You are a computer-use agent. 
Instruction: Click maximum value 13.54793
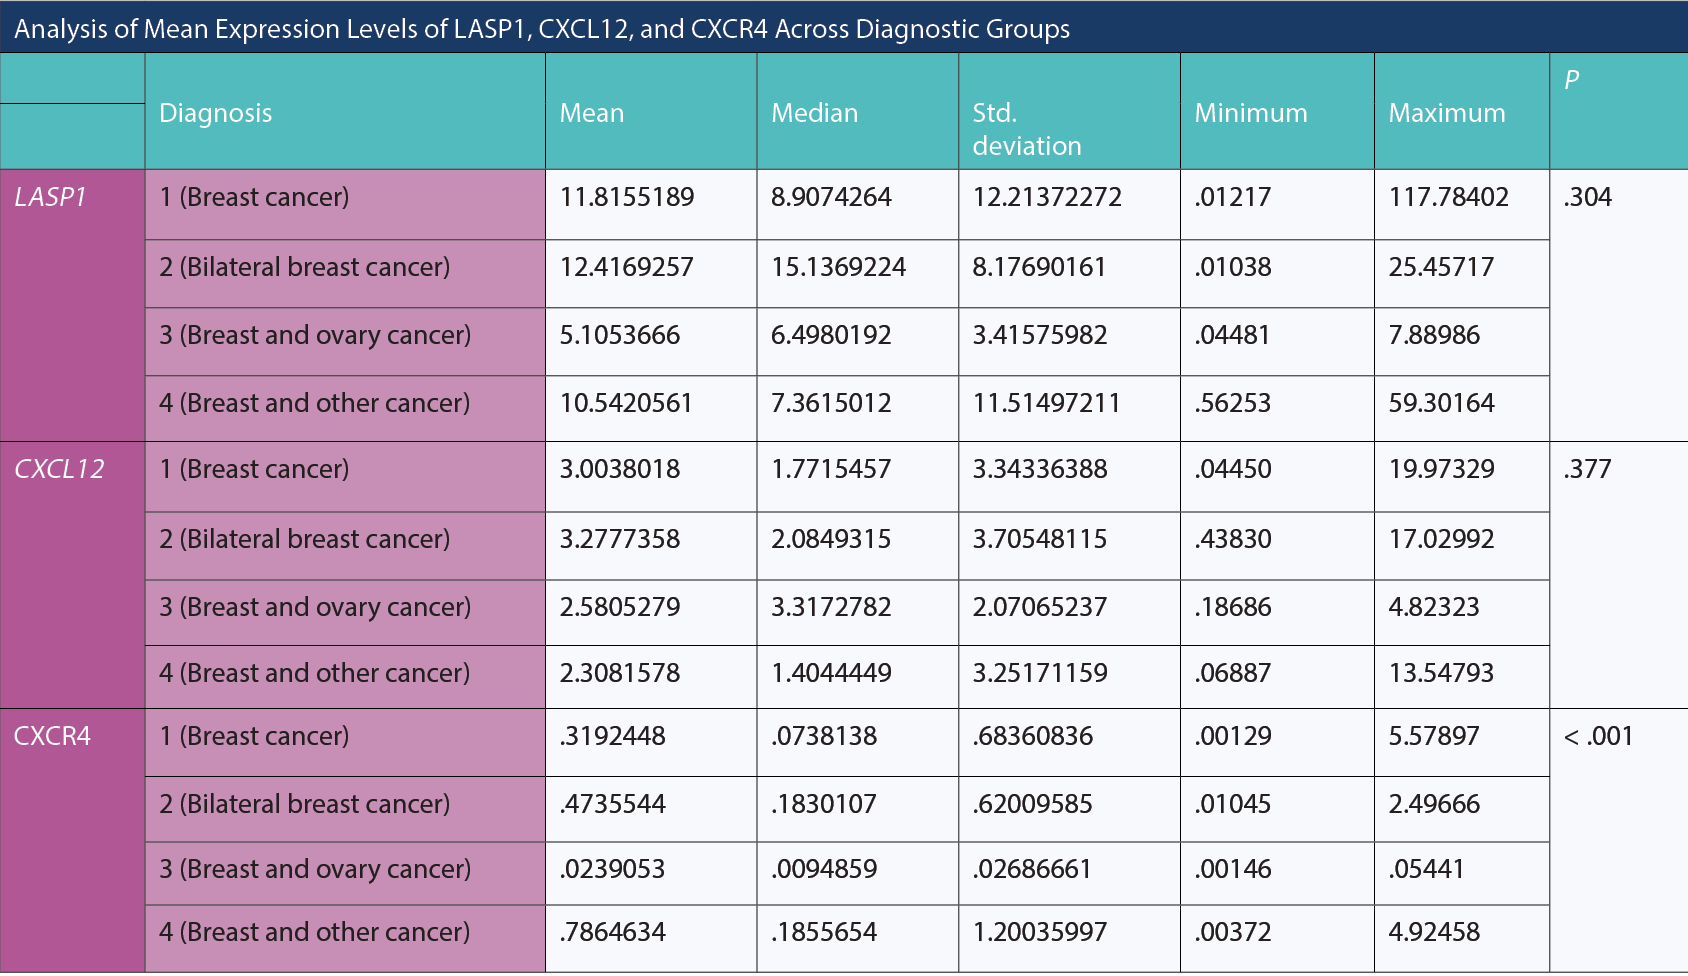1441,673
